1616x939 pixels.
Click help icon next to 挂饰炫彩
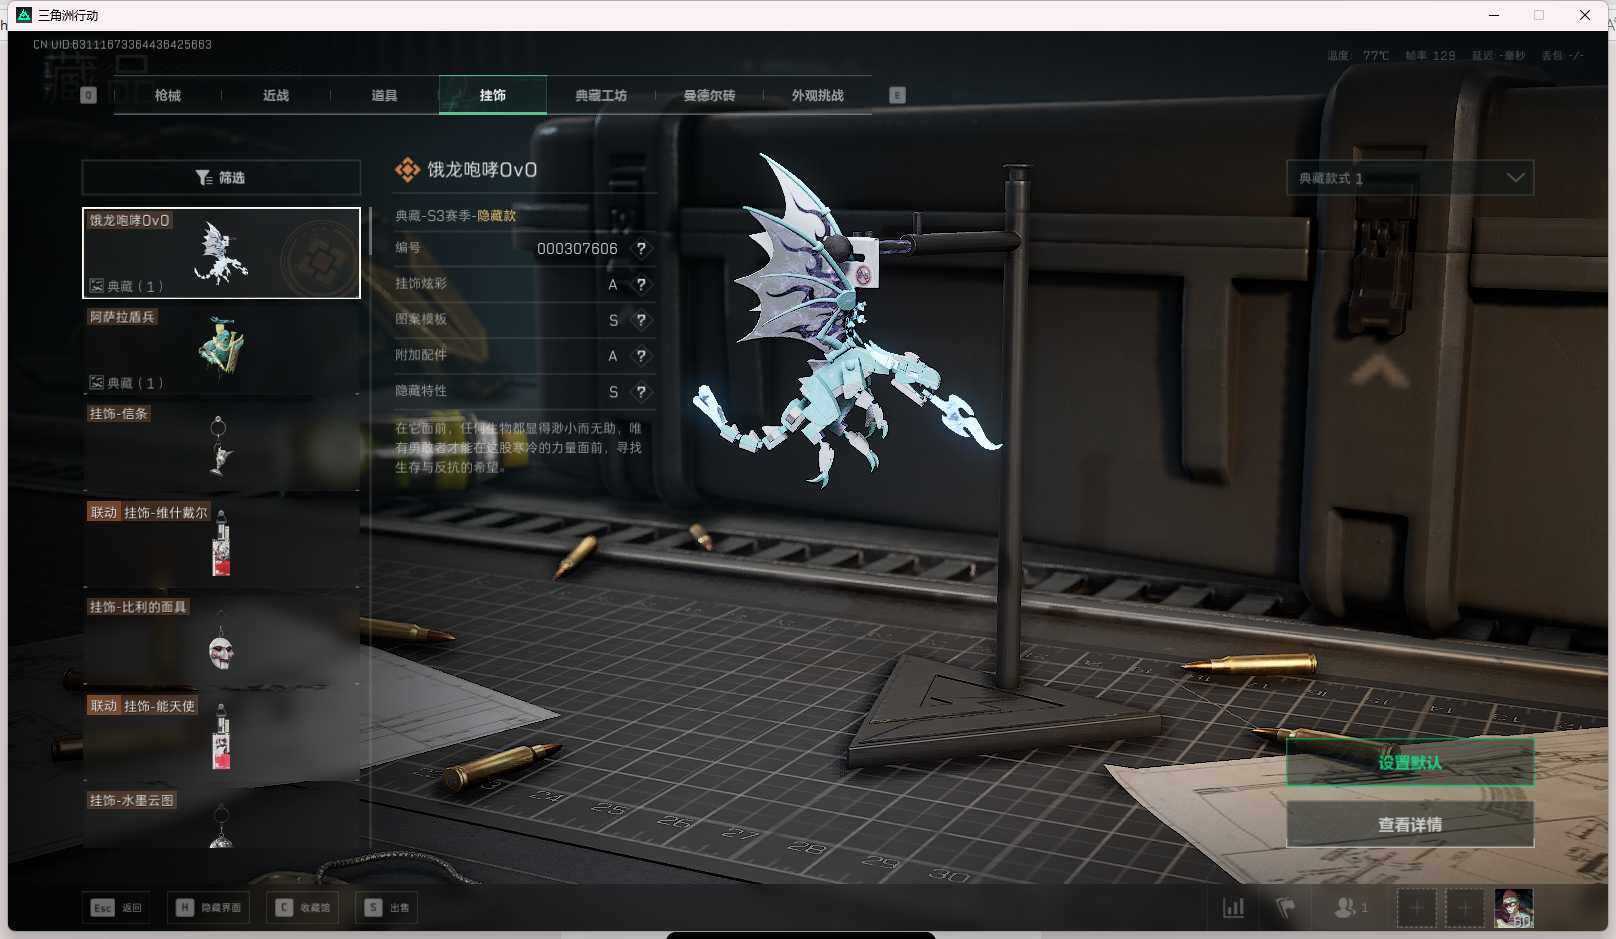tap(641, 285)
